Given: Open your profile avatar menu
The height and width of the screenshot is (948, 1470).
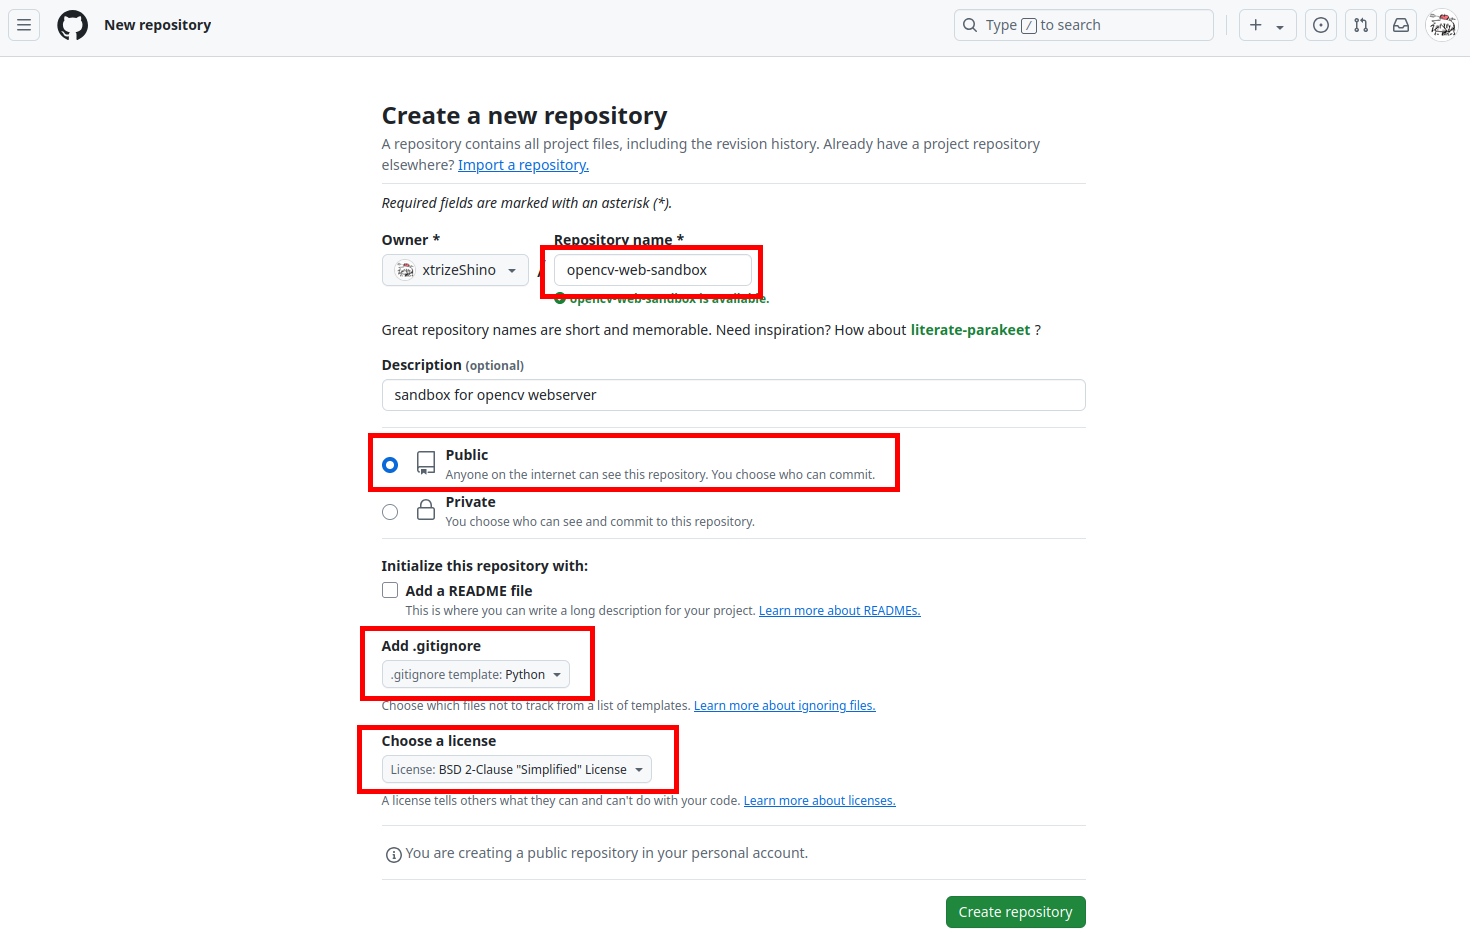Looking at the screenshot, I should (1442, 24).
